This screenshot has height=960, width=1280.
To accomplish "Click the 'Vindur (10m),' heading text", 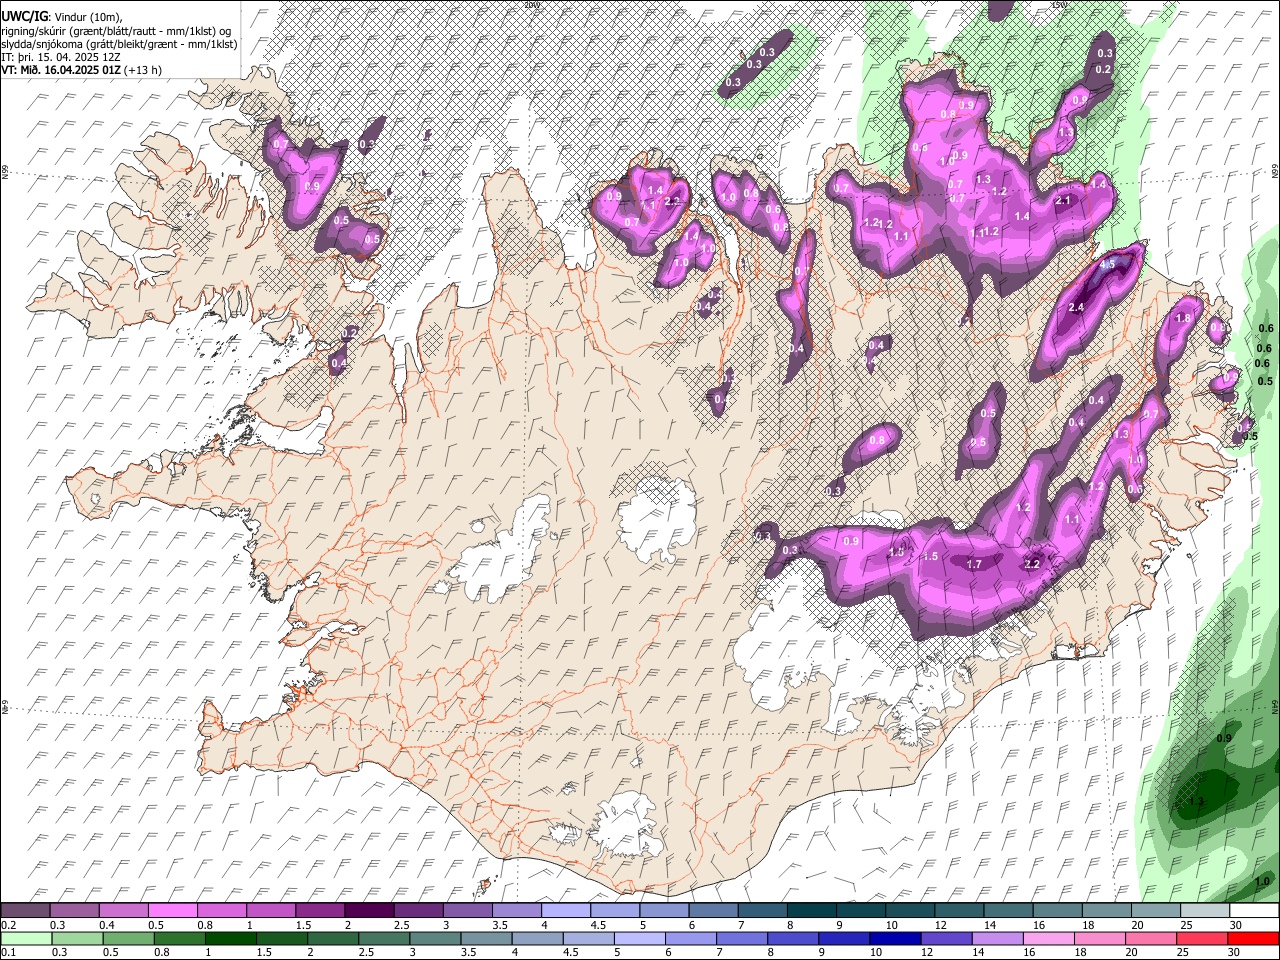I will (x=87, y=17).
